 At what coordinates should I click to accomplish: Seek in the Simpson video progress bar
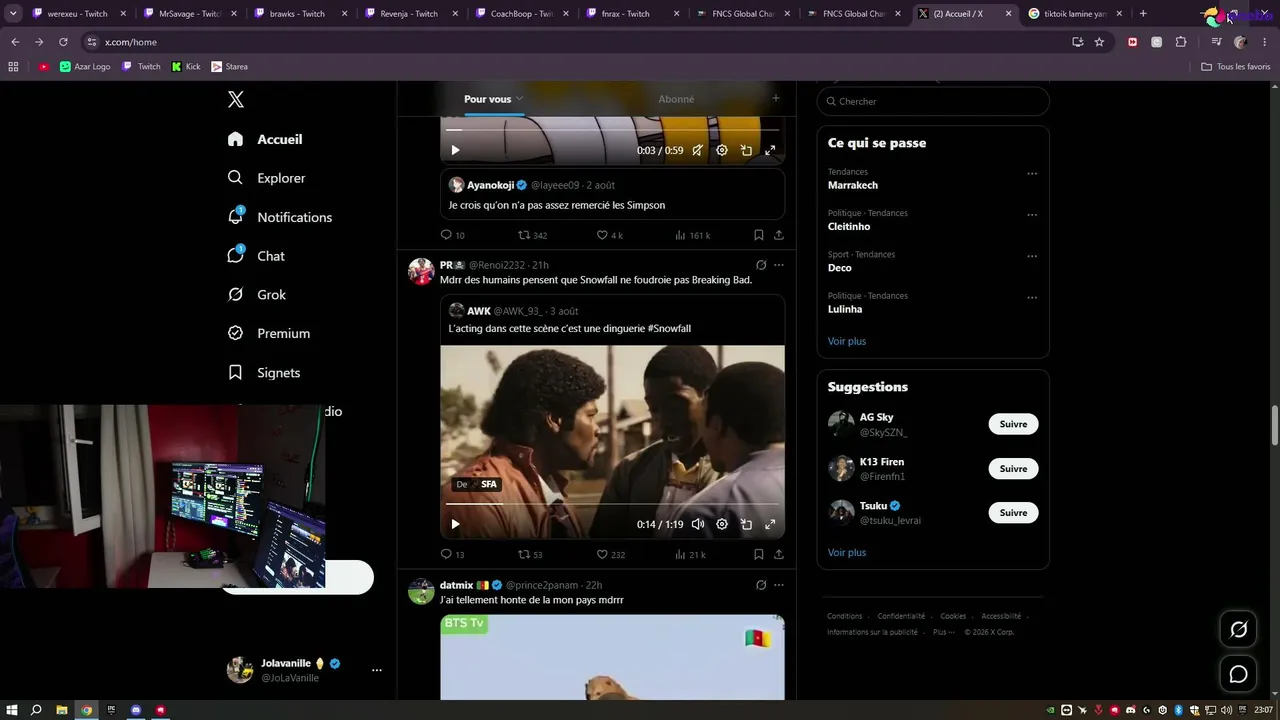pos(612,130)
